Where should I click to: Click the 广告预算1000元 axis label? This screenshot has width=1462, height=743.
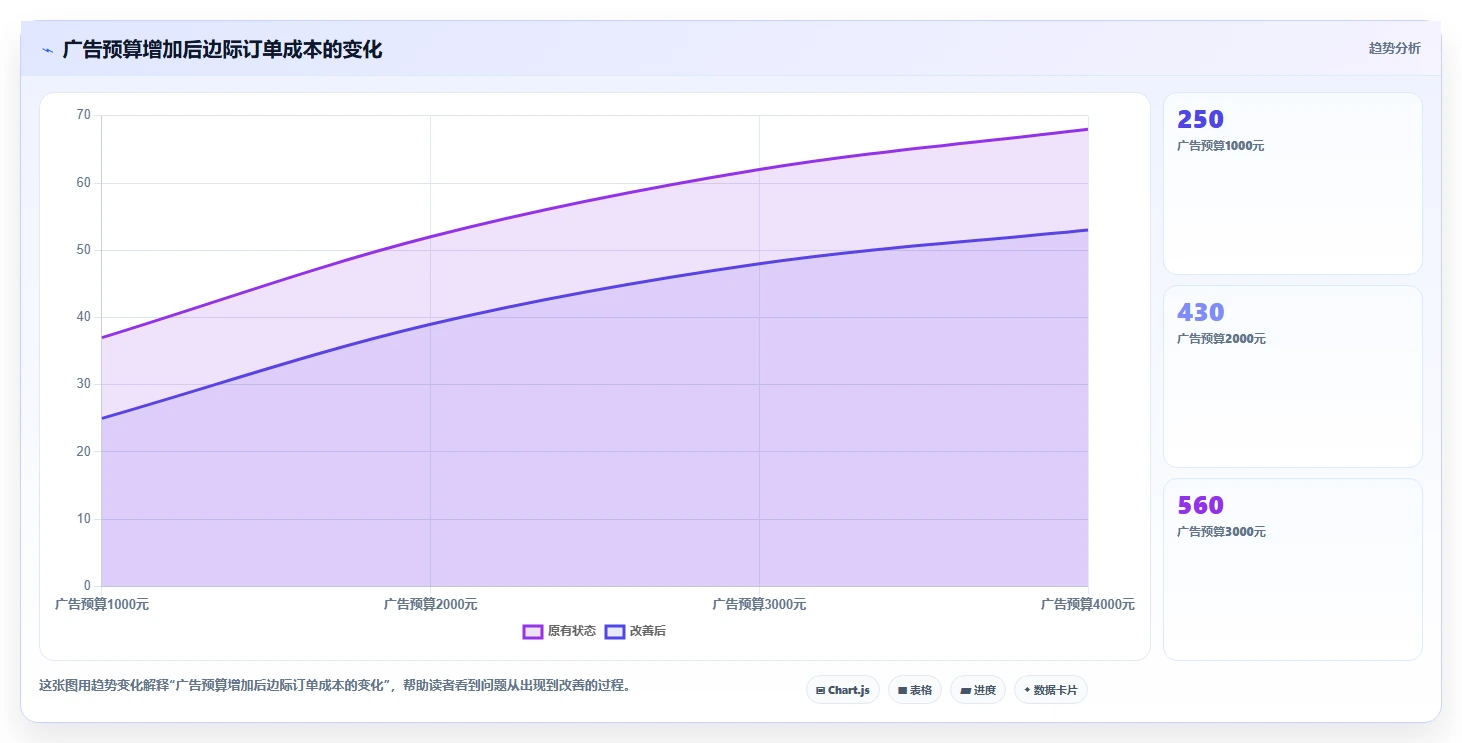coord(102,604)
